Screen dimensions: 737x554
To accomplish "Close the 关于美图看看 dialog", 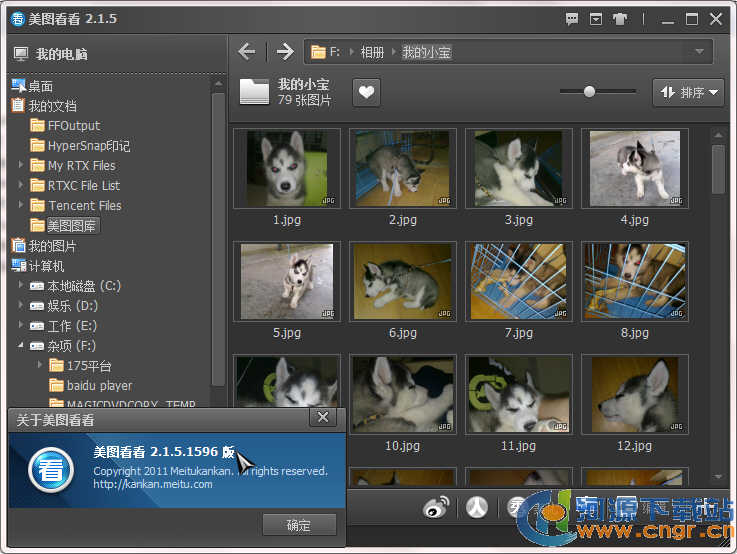I will 321,417.
